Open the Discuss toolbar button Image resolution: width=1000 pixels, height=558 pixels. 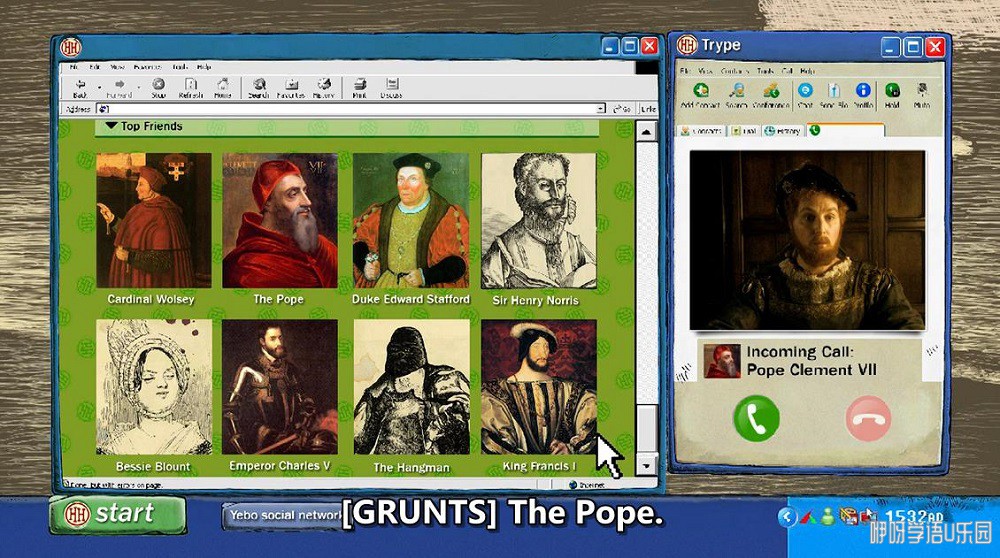click(x=392, y=88)
